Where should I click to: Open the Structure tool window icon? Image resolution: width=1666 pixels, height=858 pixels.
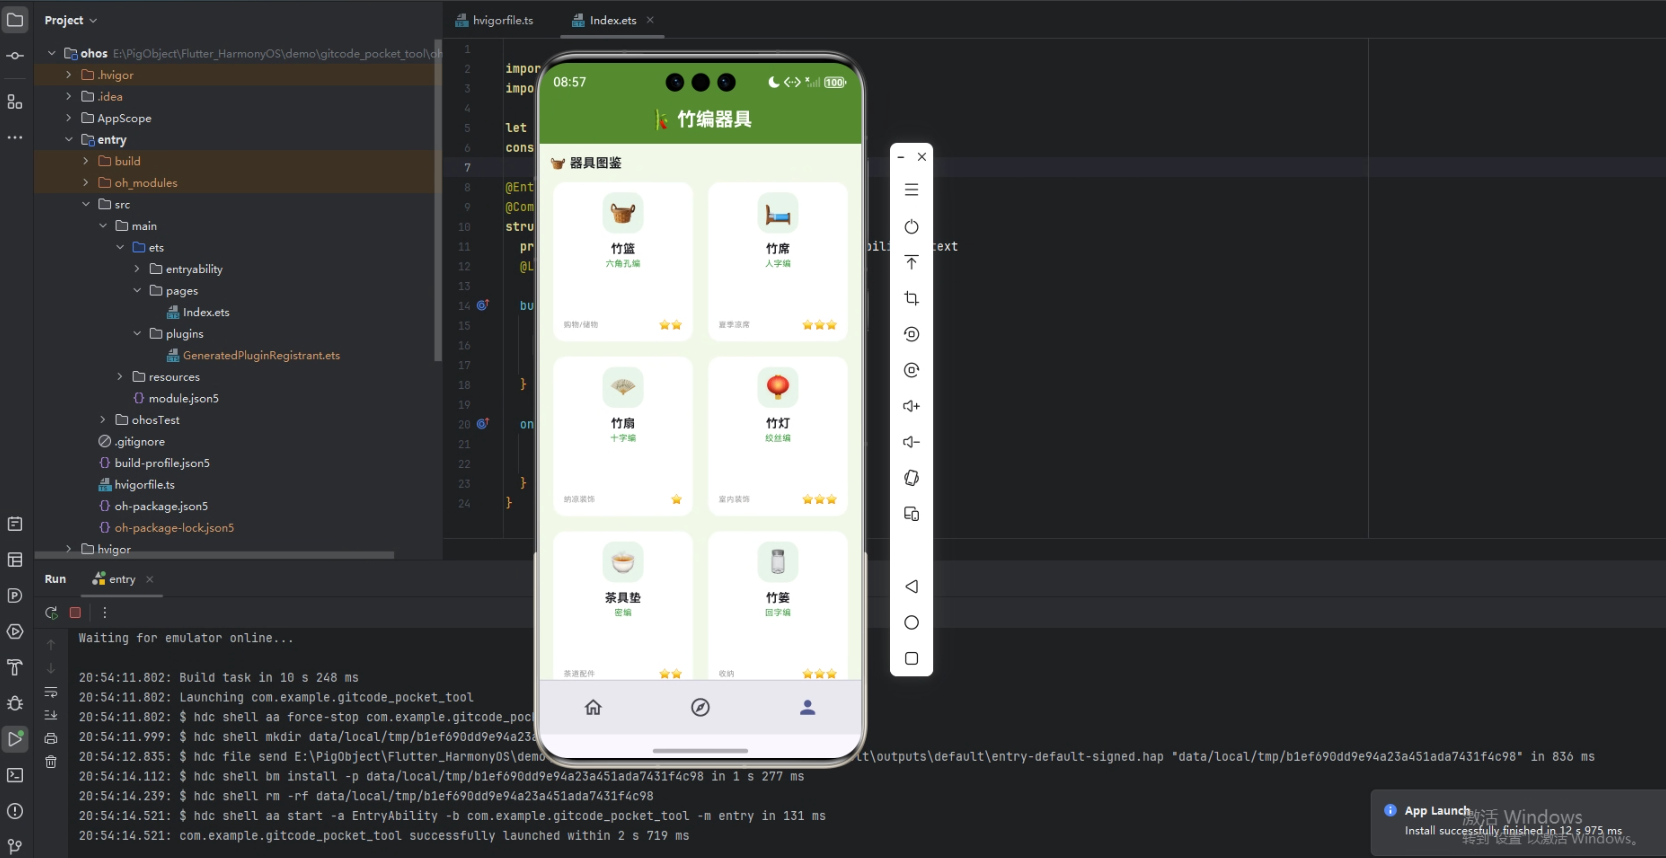pos(15,102)
